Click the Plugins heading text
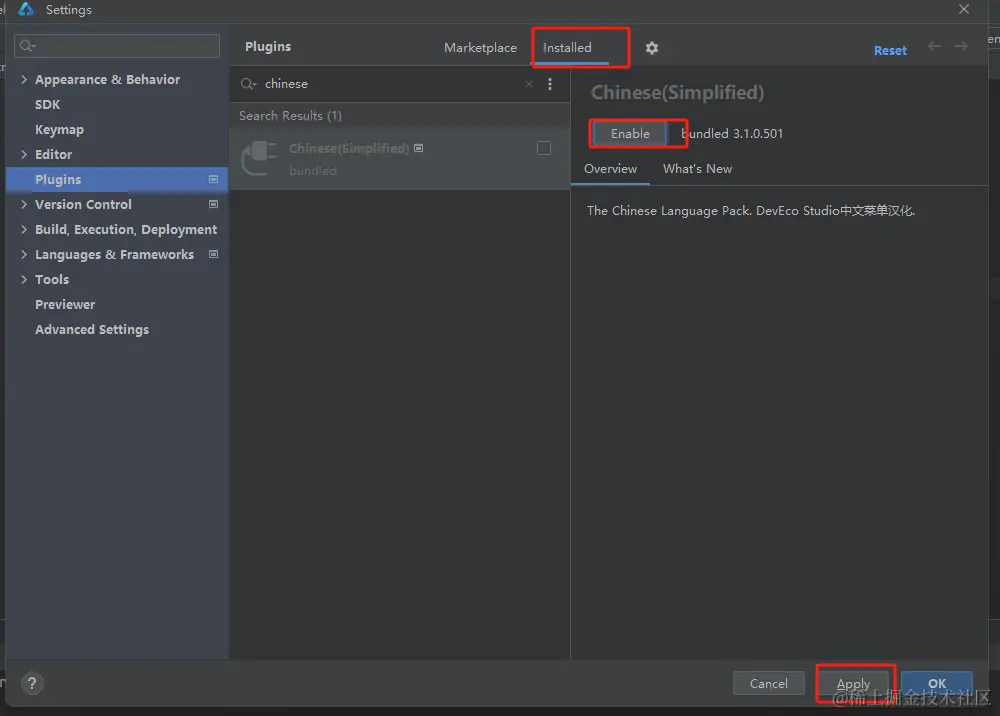This screenshot has width=1000, height=716. click(x=268, y=47)
